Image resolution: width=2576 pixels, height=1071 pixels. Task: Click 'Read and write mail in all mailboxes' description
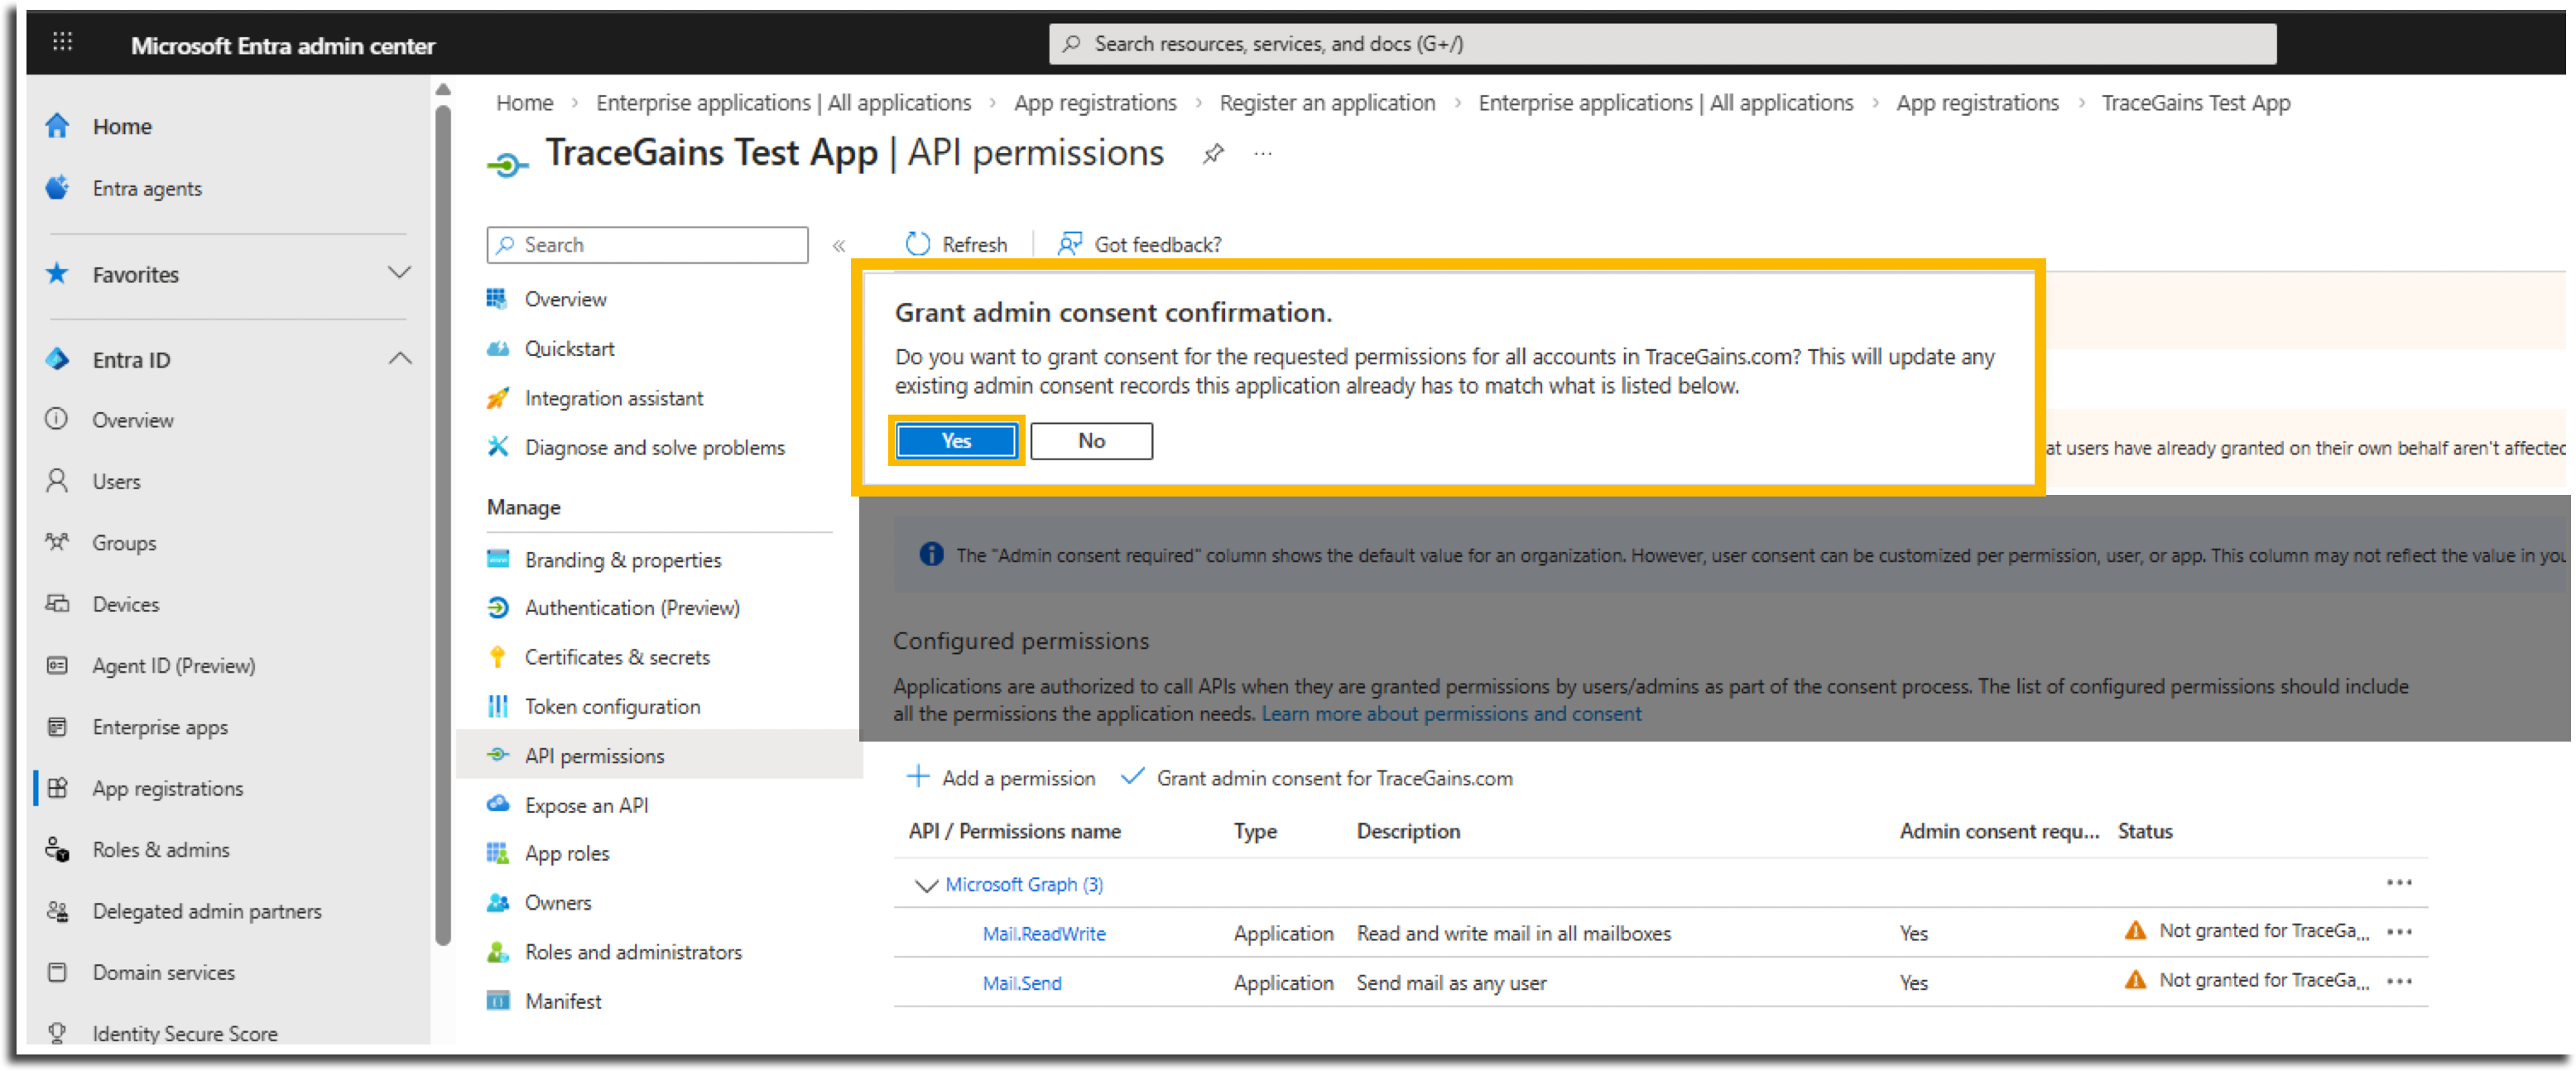pos(1513,933)
